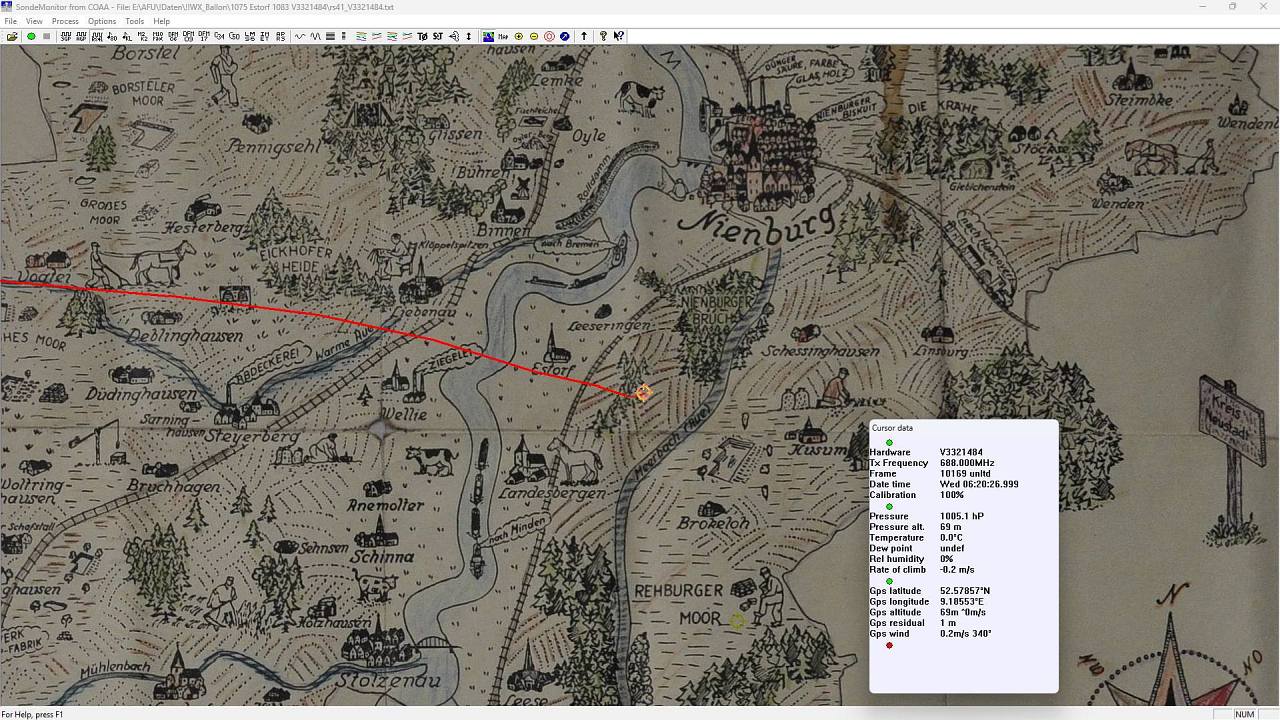
Task: Click the large waveform display icon
Action: click(x=315, y=36)
